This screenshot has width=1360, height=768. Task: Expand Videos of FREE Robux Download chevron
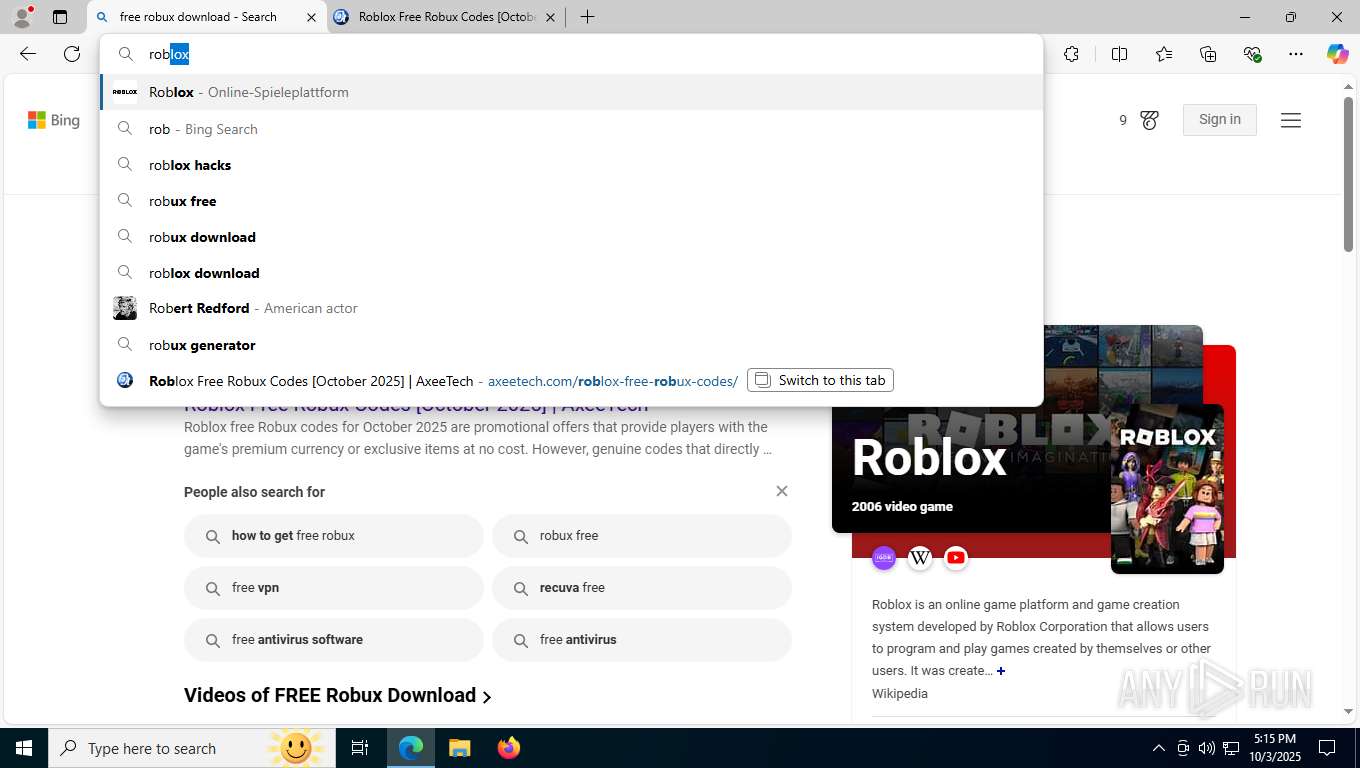(487, 697)
